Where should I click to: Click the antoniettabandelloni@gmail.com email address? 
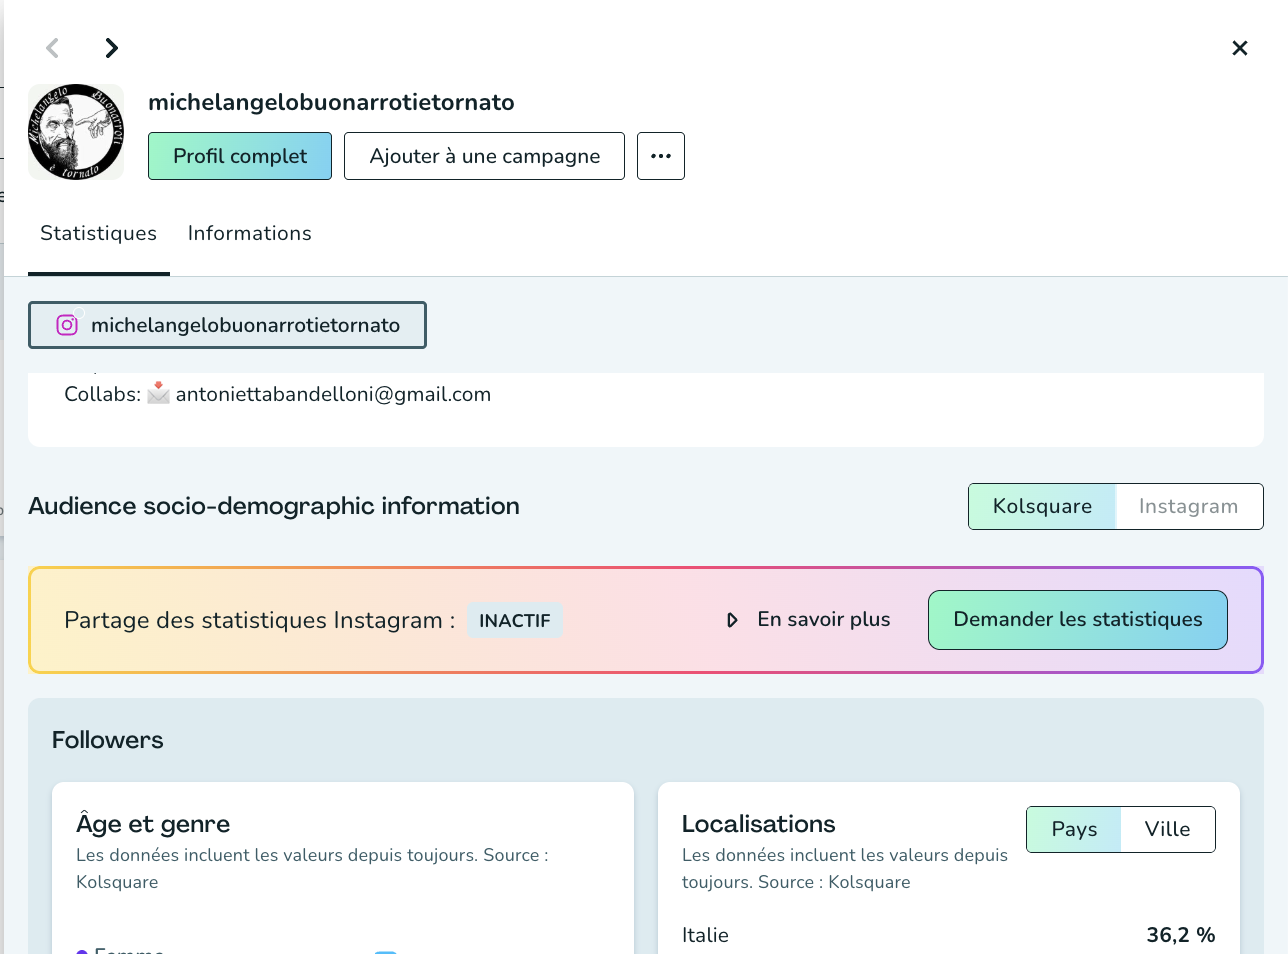(333, 394)
